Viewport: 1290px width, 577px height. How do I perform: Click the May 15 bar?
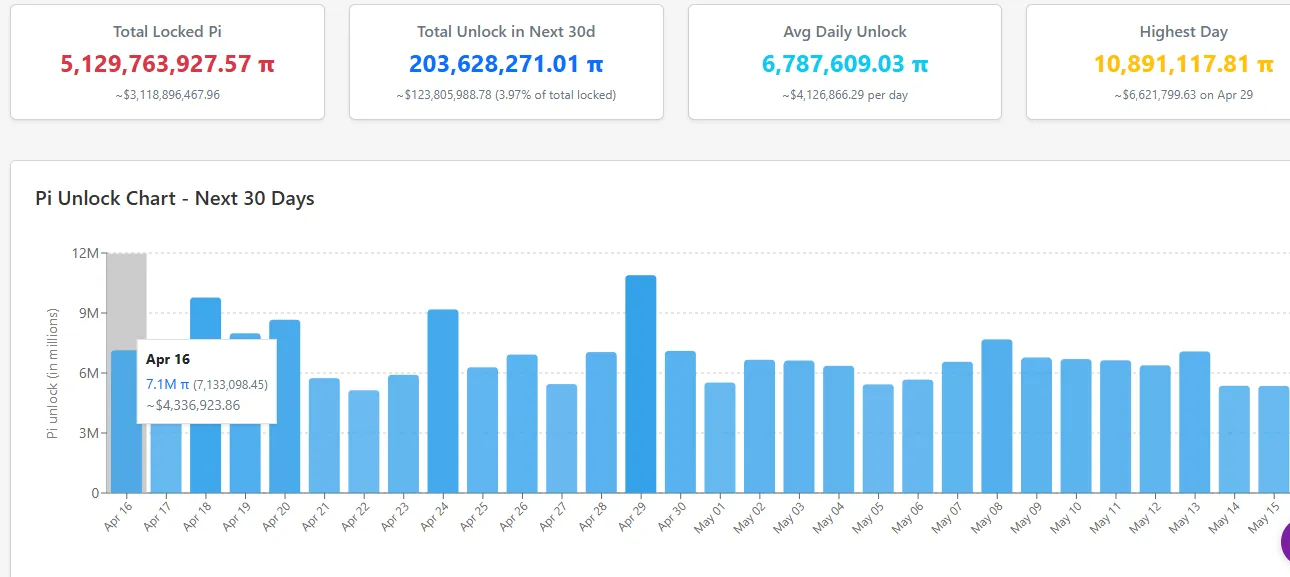[1273, 440]
